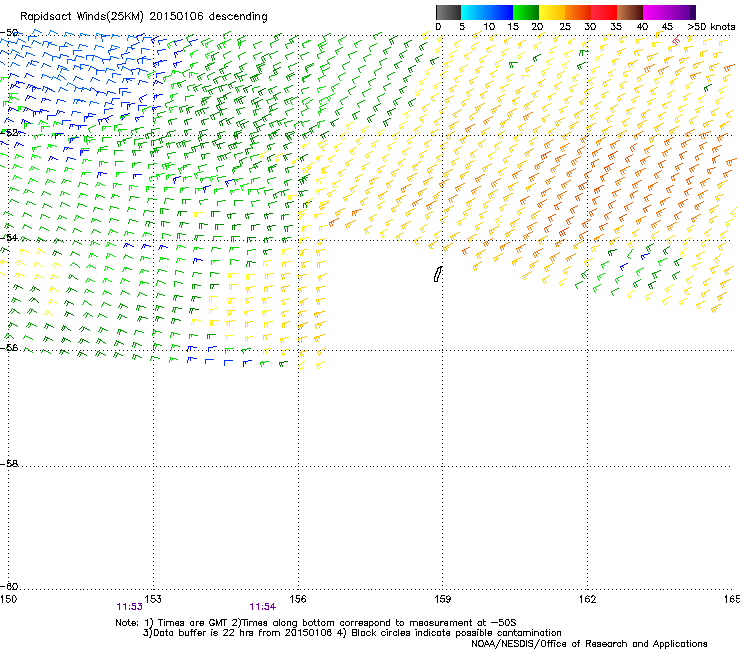The height and width of the screenshot is (650, 740).
Task: Click longitude axis label 159
Action: [x=442, y=599]
